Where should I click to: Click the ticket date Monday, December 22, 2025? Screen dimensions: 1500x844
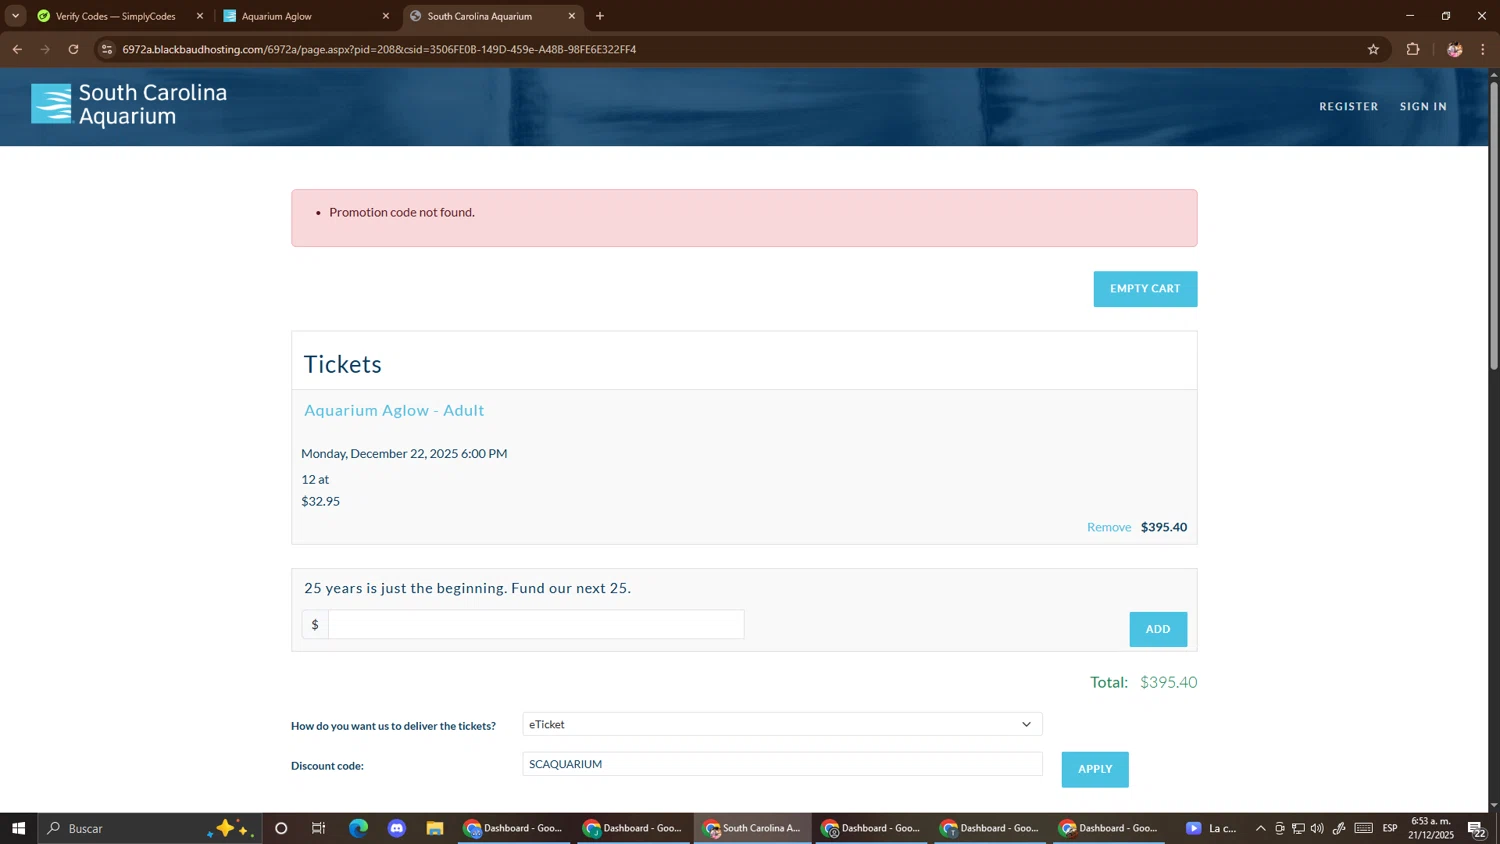click(x=404, y=453)
